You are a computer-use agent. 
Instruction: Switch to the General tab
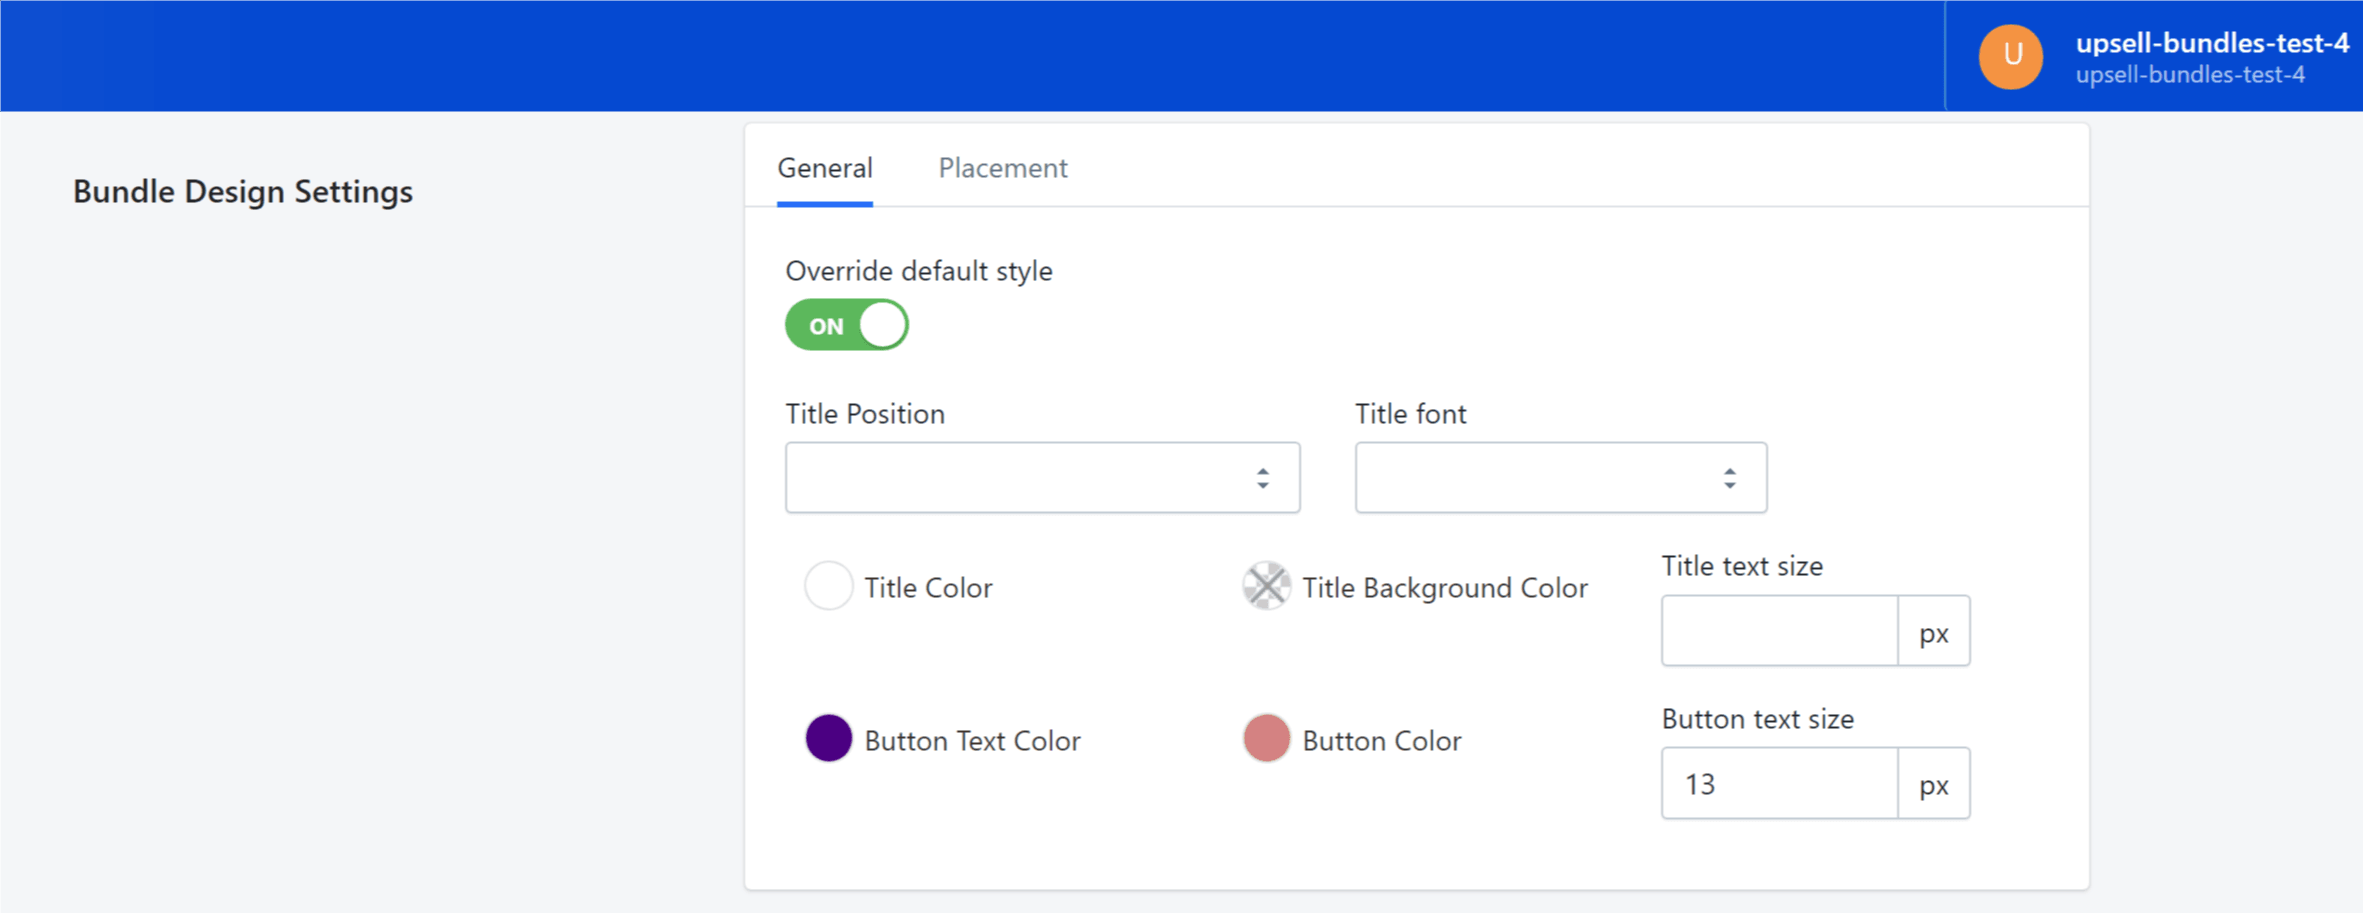[825, 168]
